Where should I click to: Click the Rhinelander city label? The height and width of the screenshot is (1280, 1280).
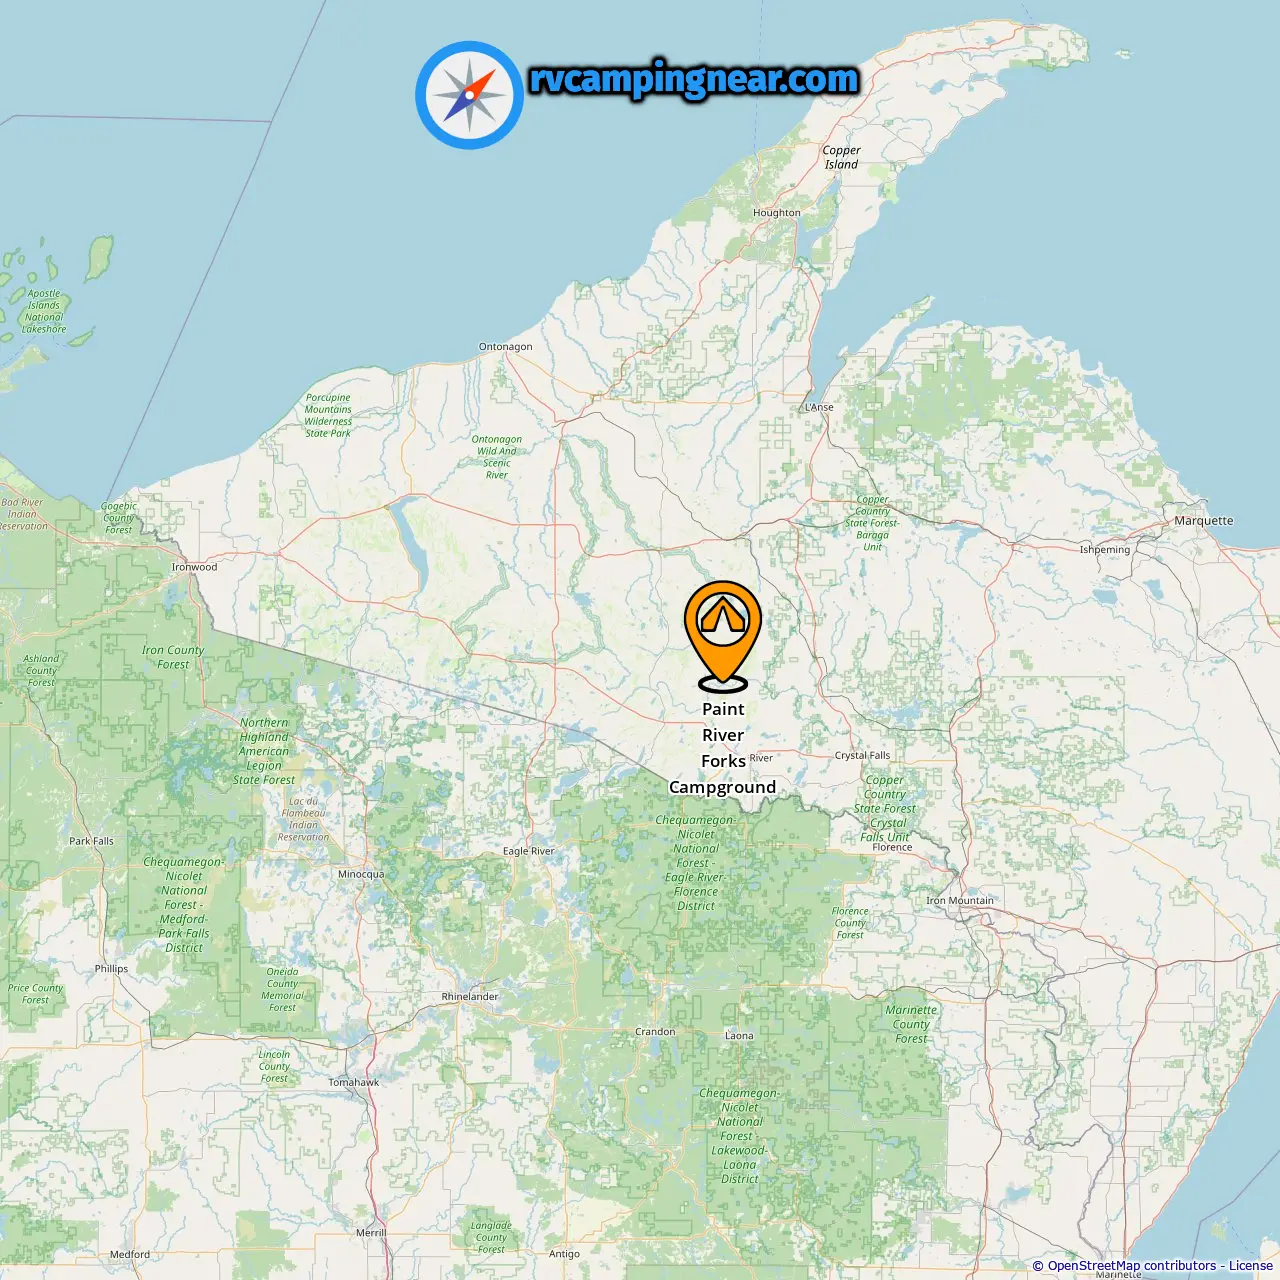[x=470, y=997]
